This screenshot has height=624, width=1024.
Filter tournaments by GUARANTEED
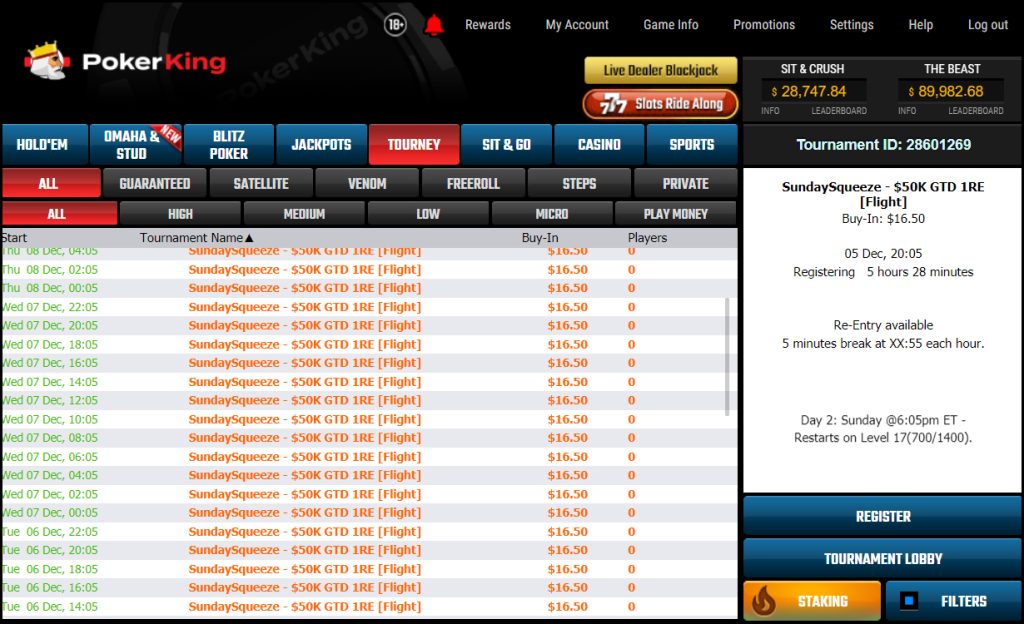(x=155, y=183)
